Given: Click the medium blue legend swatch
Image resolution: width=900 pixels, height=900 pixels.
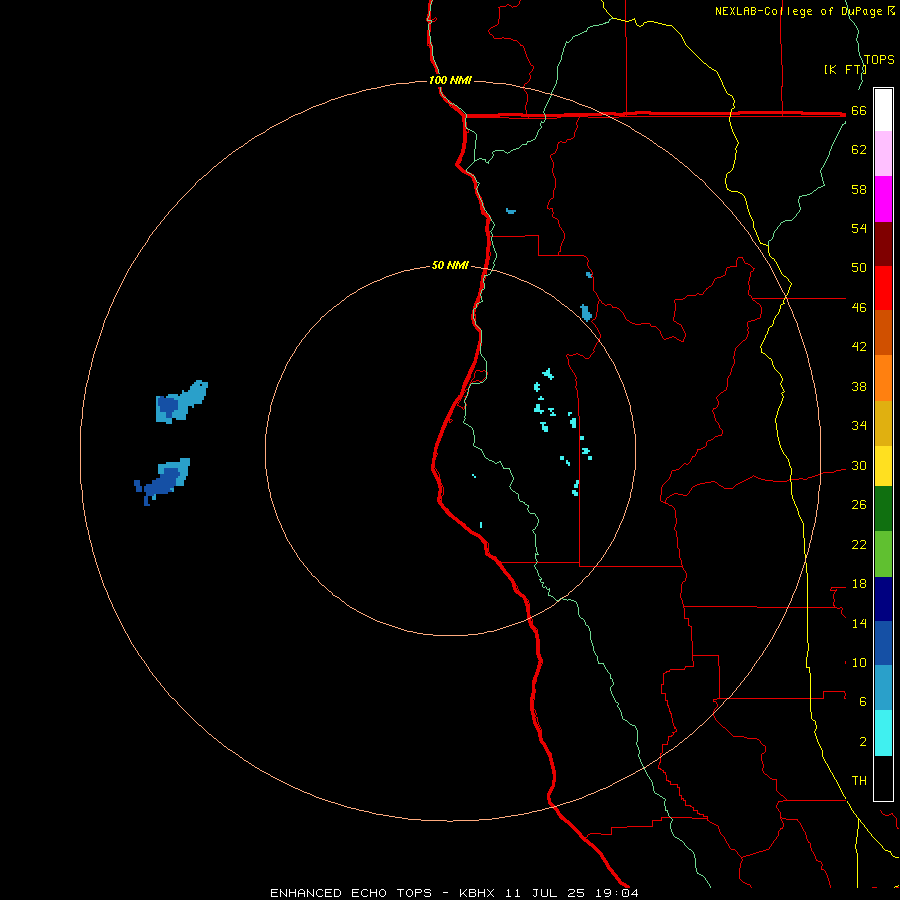Looking at the screenshot, I should [883, 643].
